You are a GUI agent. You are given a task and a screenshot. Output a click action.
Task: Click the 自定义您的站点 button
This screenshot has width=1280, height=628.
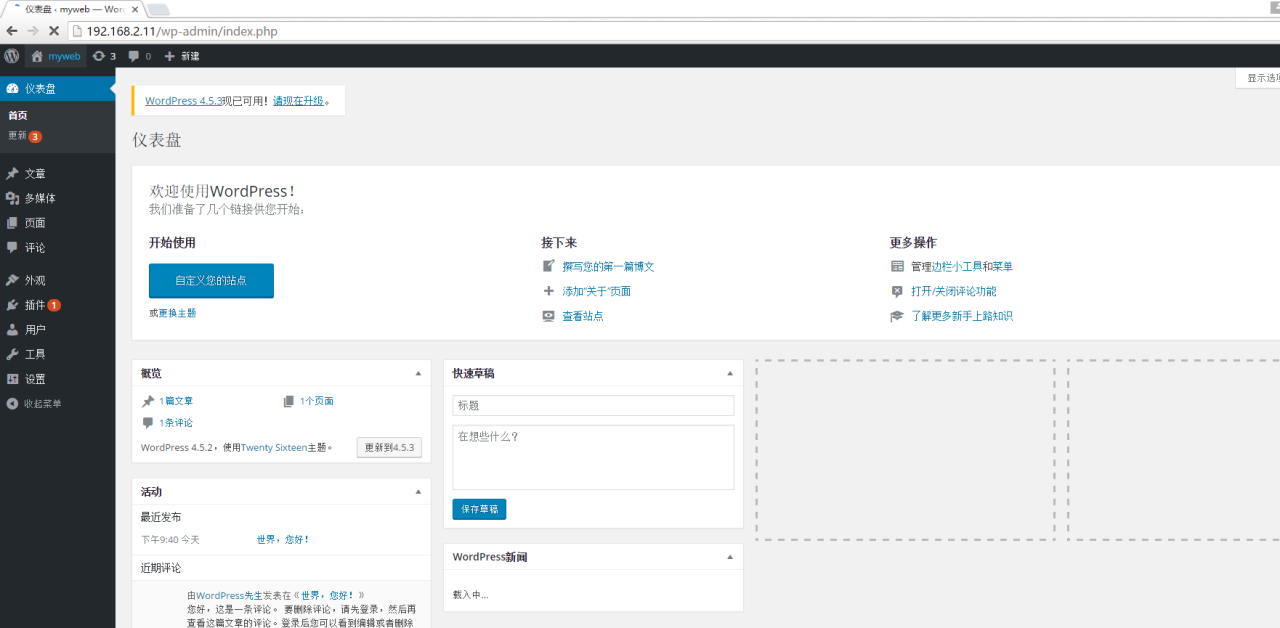pos(211,281)
